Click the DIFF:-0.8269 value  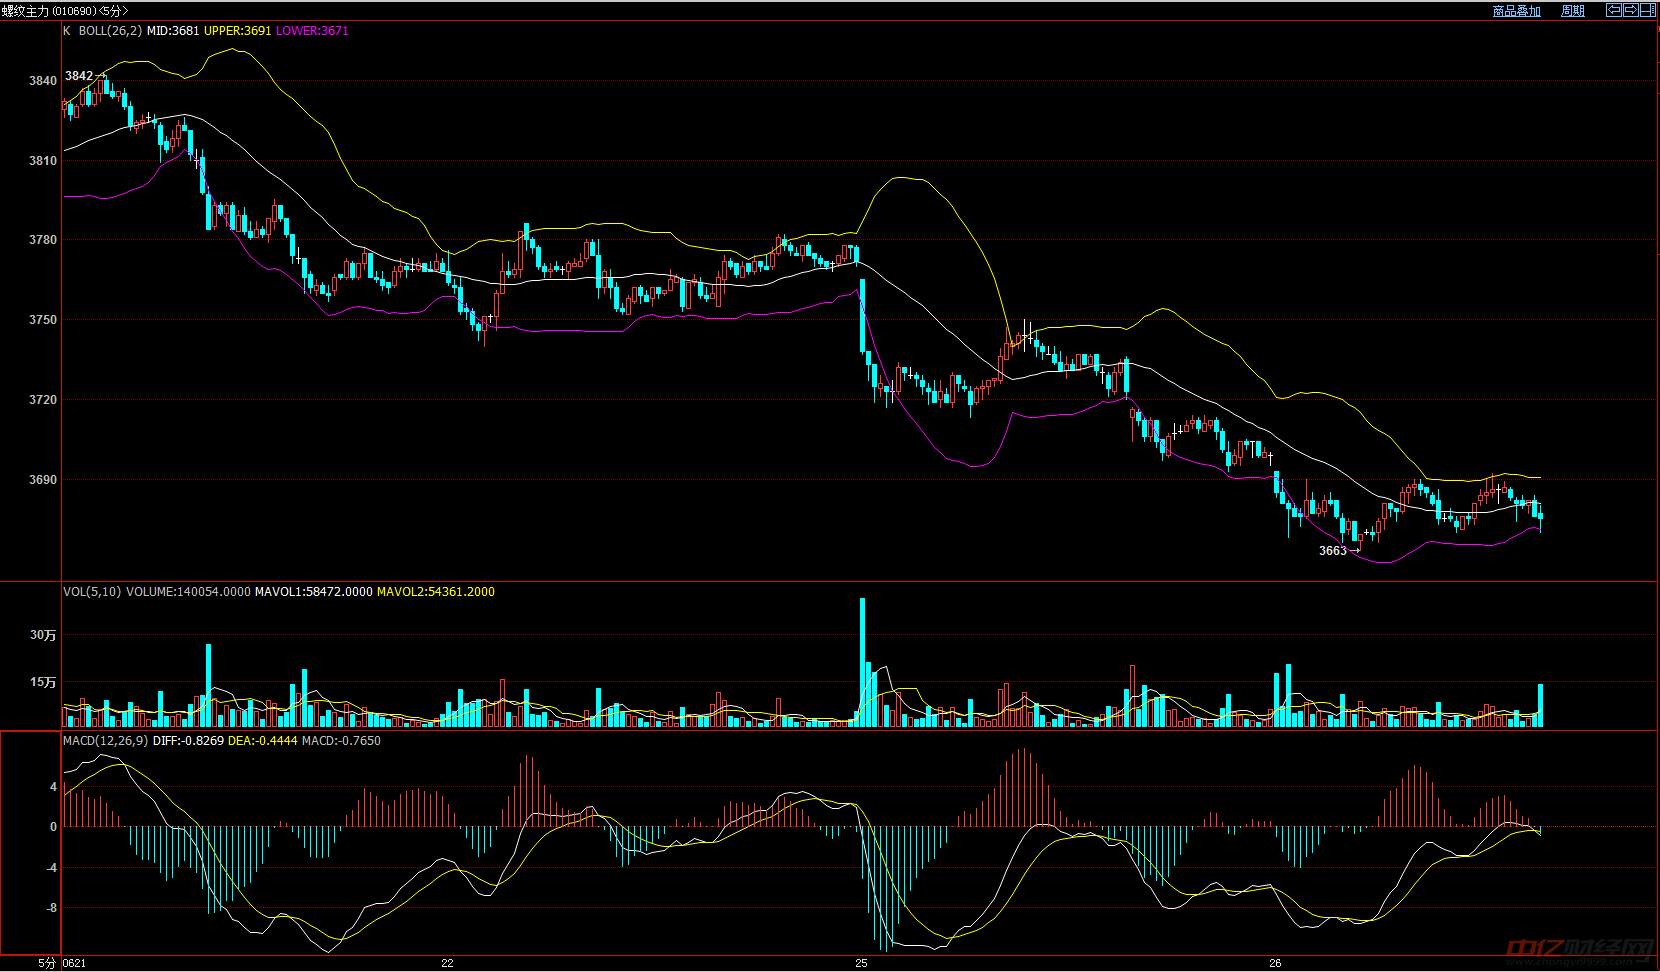pyautogui.click(x=188, y=741)
